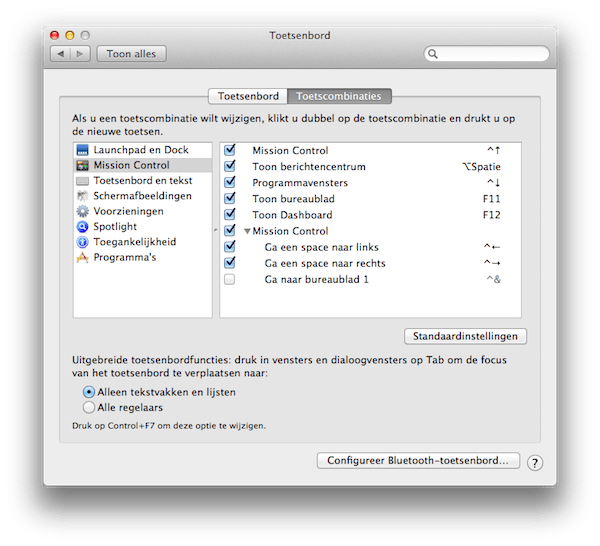Screen dimensions: 600x546
Task: Minimize the Toetsenbord window
Action: pos(70,35)
